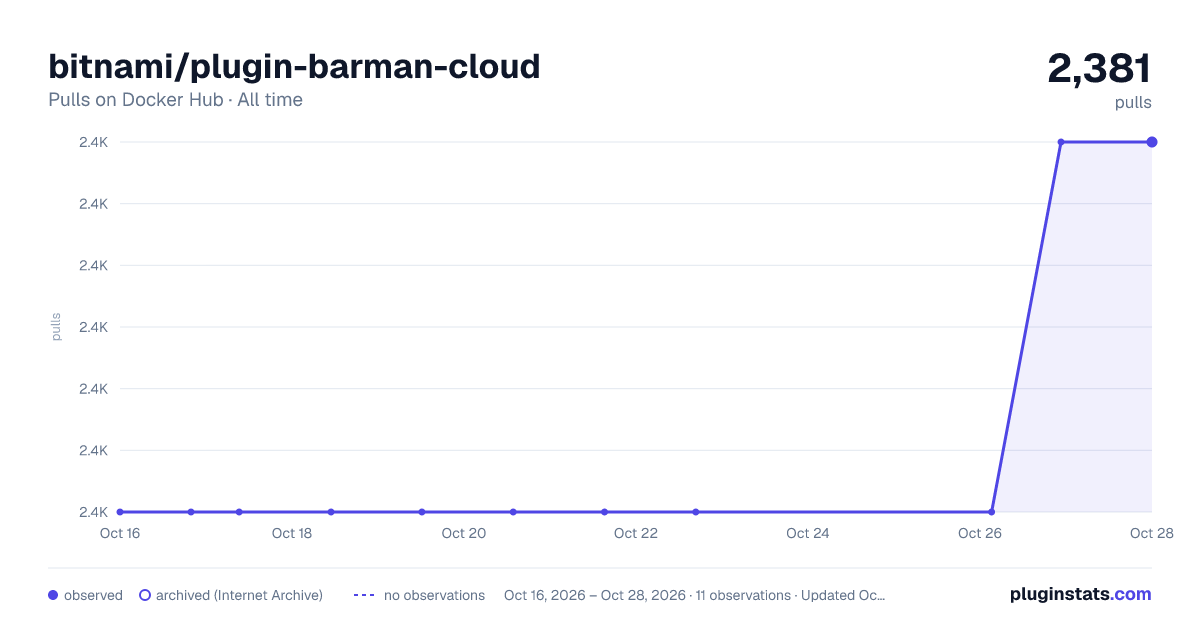Click the 'Oct 18' x-axis label

coord(292,533)
